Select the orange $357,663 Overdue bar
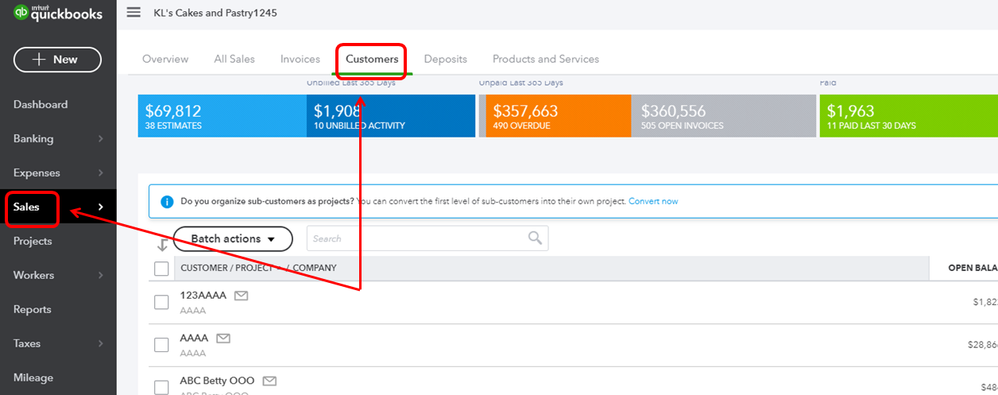The height and width of the screenshot is (395, 998). point(558,116)
